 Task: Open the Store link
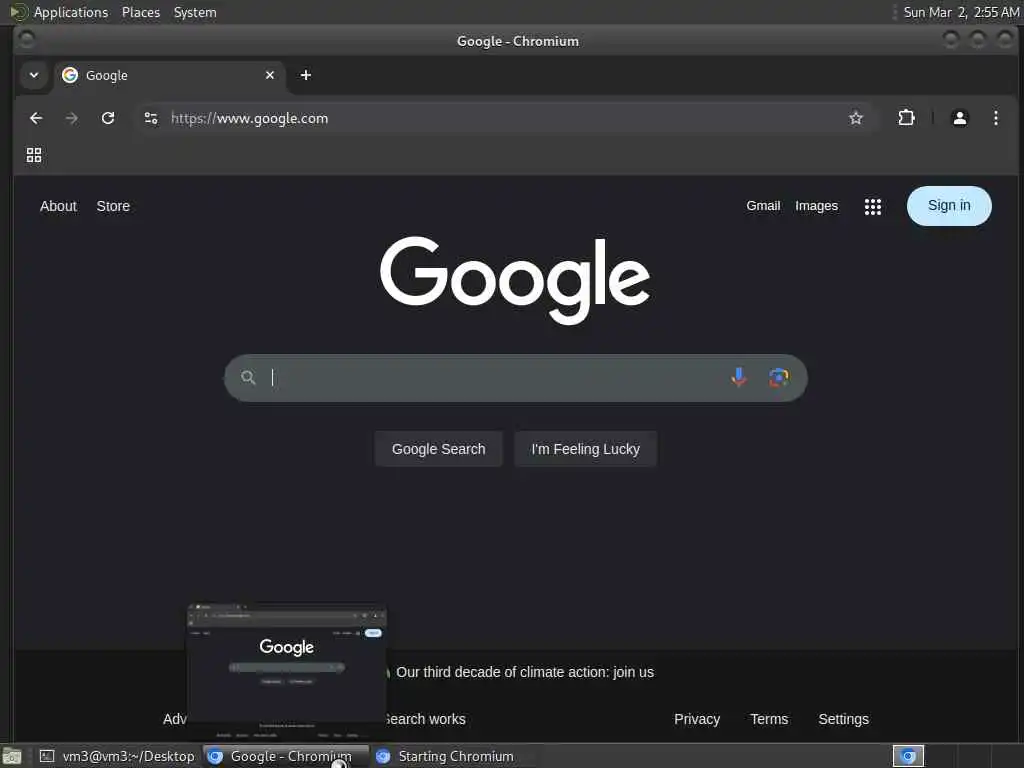click(113, 206)
